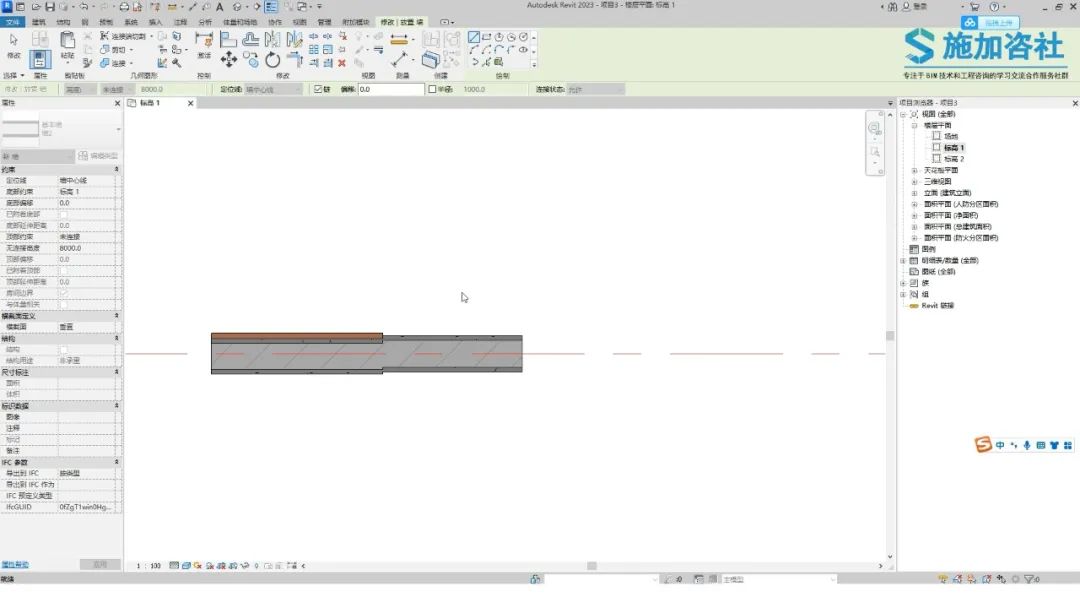Open the 定位线 dropdown in options bar
Image resolution: width=1080 pixels, height=608 pixels.
(273, 90)
